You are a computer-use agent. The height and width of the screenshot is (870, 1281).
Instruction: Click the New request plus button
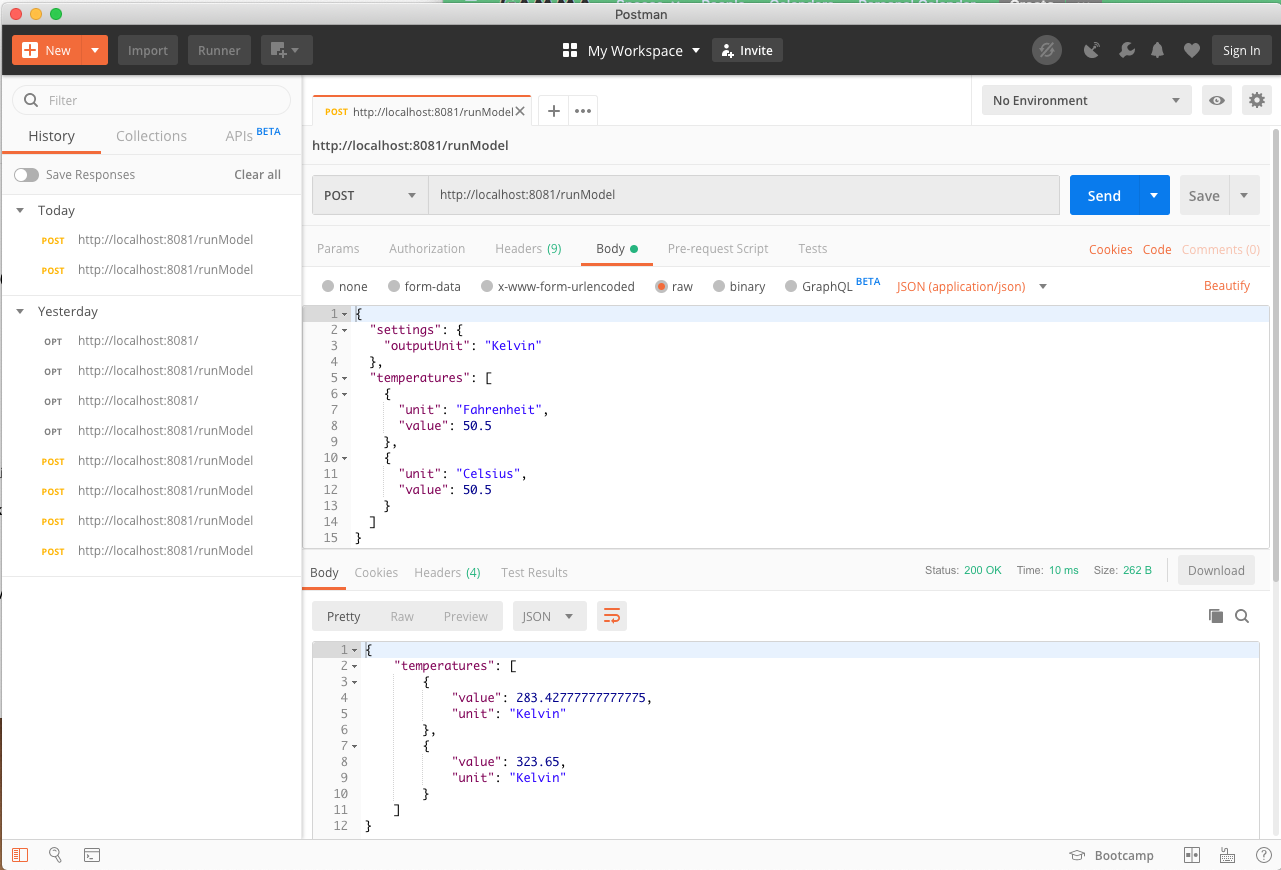click(47, 50)
